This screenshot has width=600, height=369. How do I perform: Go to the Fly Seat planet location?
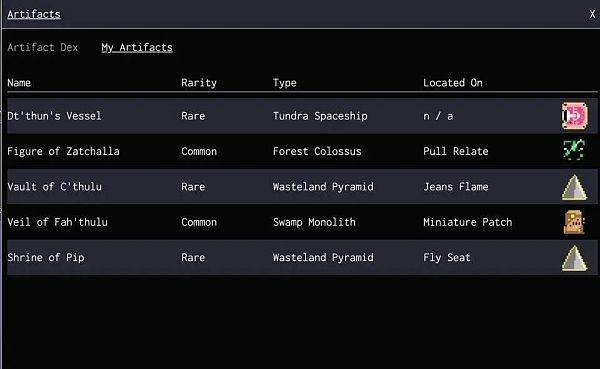447,257
